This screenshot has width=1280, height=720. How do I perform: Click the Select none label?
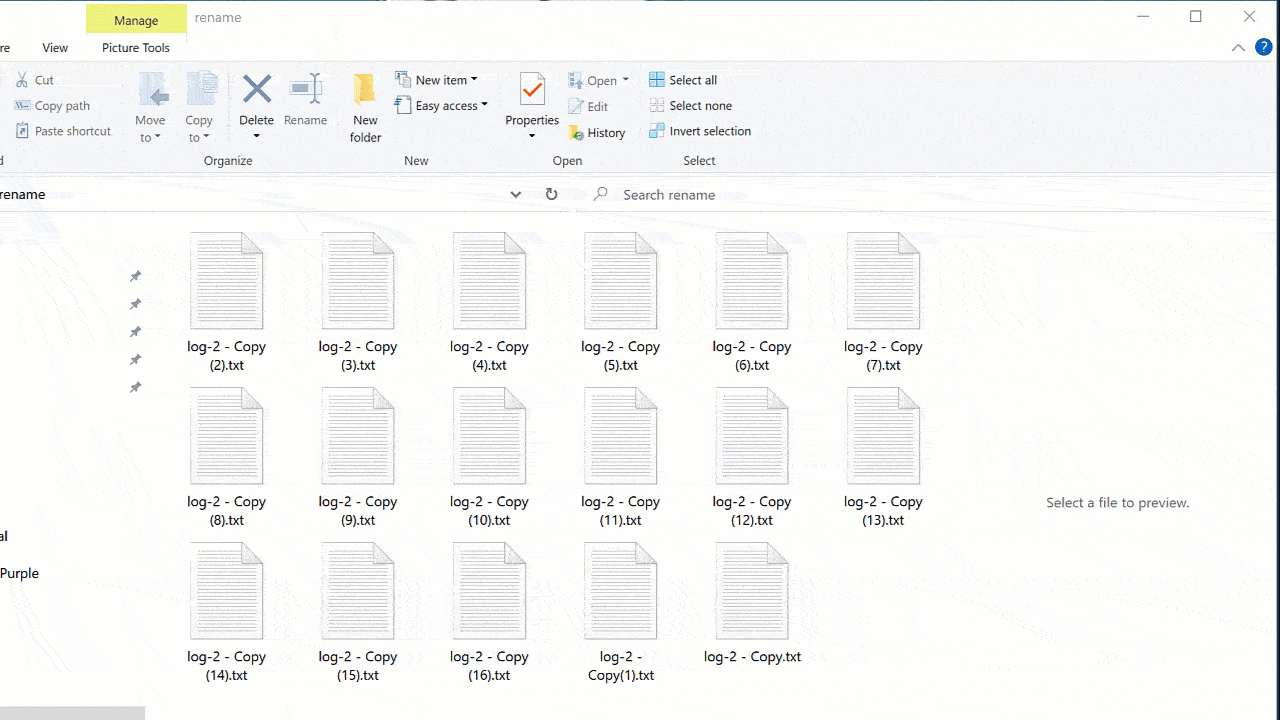(x=701, y=105)
